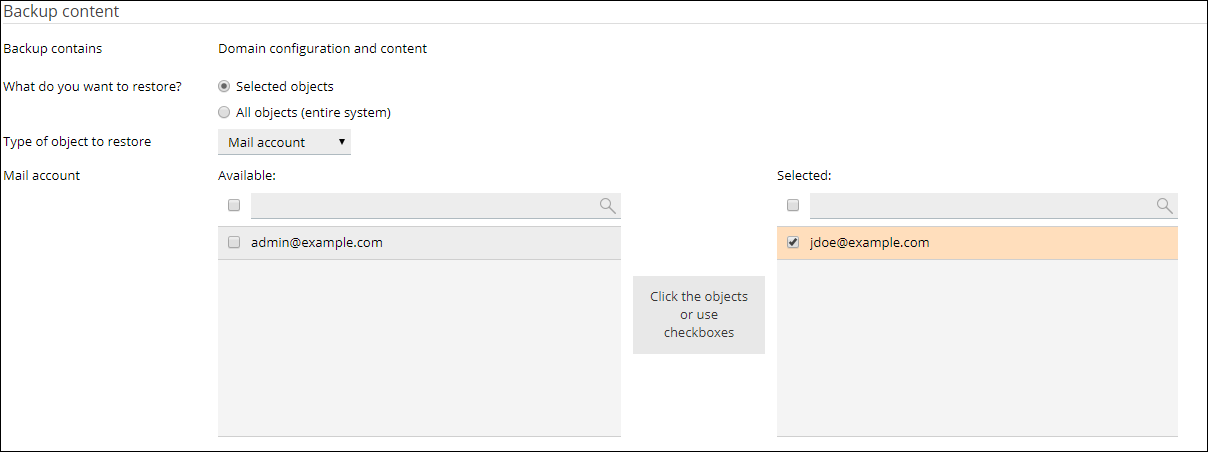The height and width of the screenshot is (452, 1208).
Task: Choose "All objects (entire system)" radio option
Action: point(224,112)
